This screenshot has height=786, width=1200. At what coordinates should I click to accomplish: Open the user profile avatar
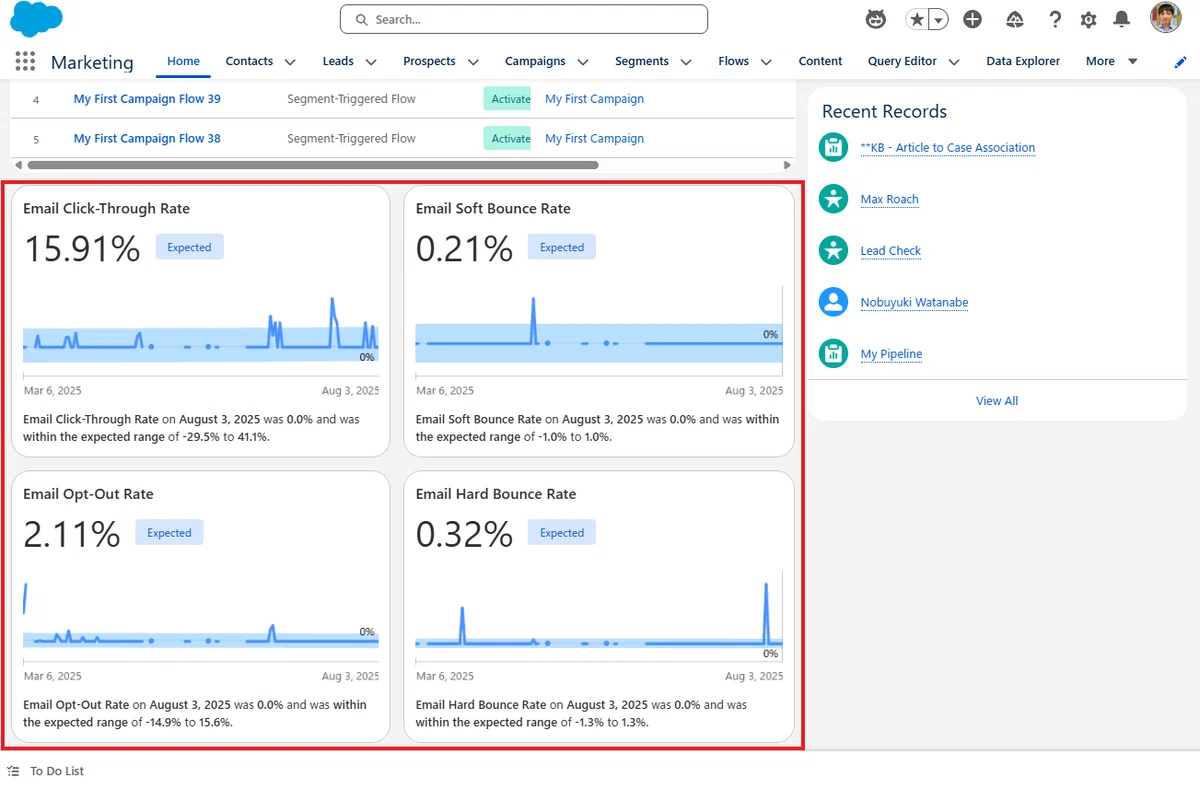1166,18
